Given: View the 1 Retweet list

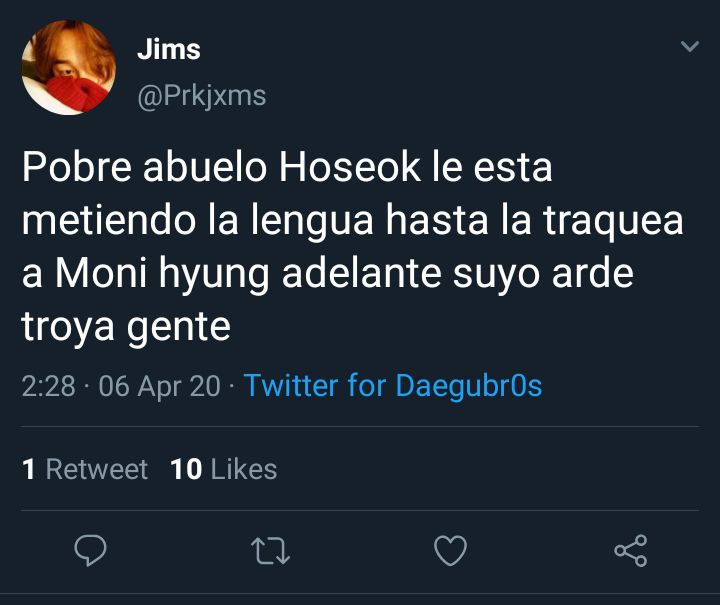Looking at the screenshot, I should click(x=85, y=469).
